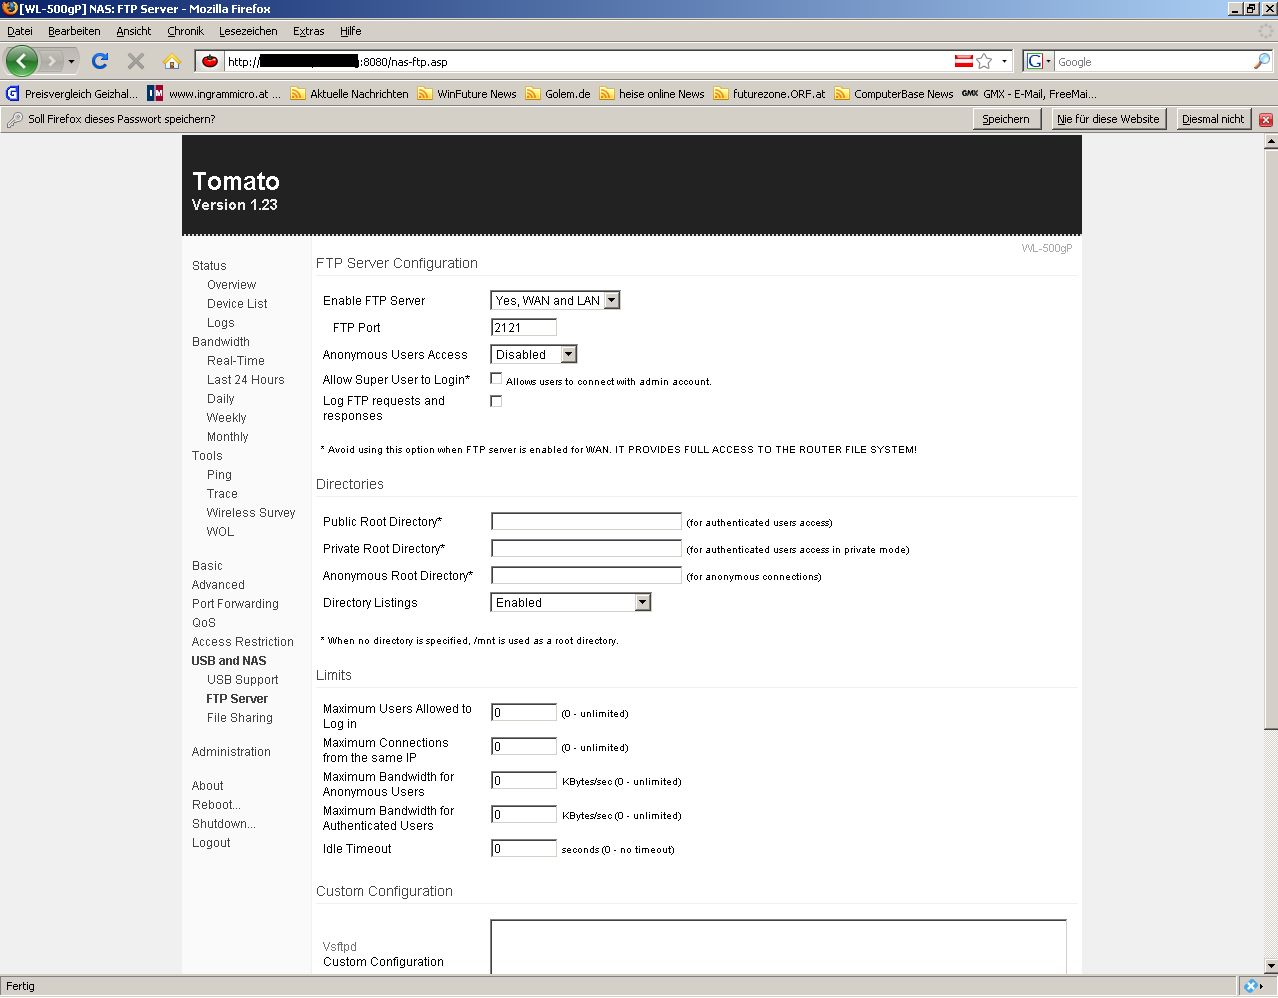Open the Anonymous Users Access dropdown
Image resolution: width=1278 pixels, height=998 pixels.
click(x=534, y=354)
